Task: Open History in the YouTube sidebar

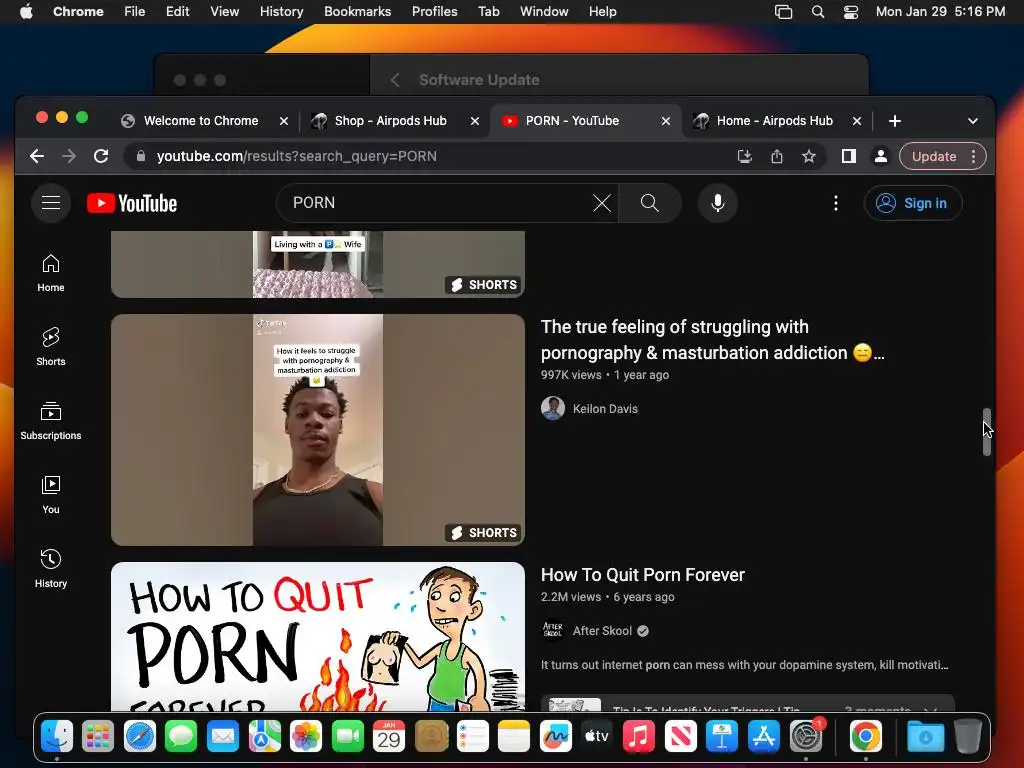Action: coord(51,569)
